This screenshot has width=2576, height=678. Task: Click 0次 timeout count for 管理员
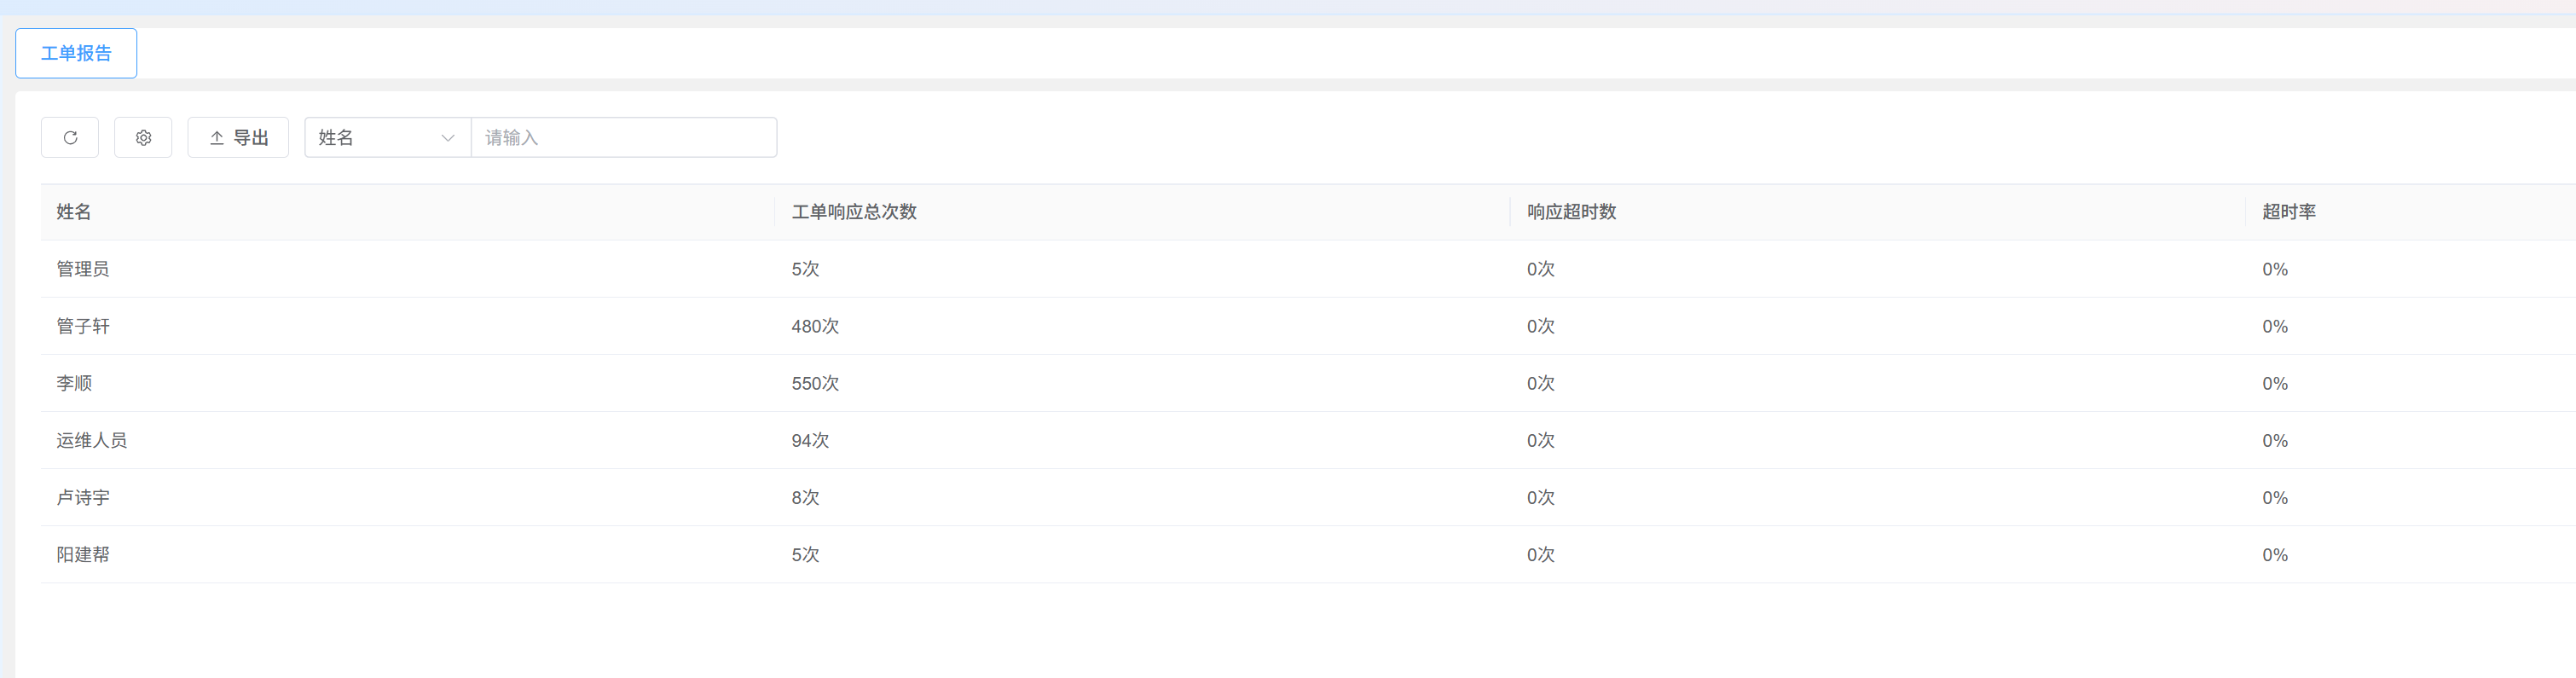[x=1540, y=269]
